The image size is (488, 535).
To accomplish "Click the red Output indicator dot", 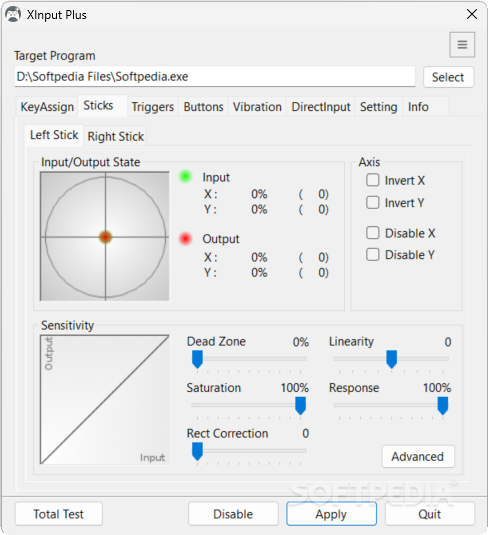I will pyautogui.click(x=185, y=238).
